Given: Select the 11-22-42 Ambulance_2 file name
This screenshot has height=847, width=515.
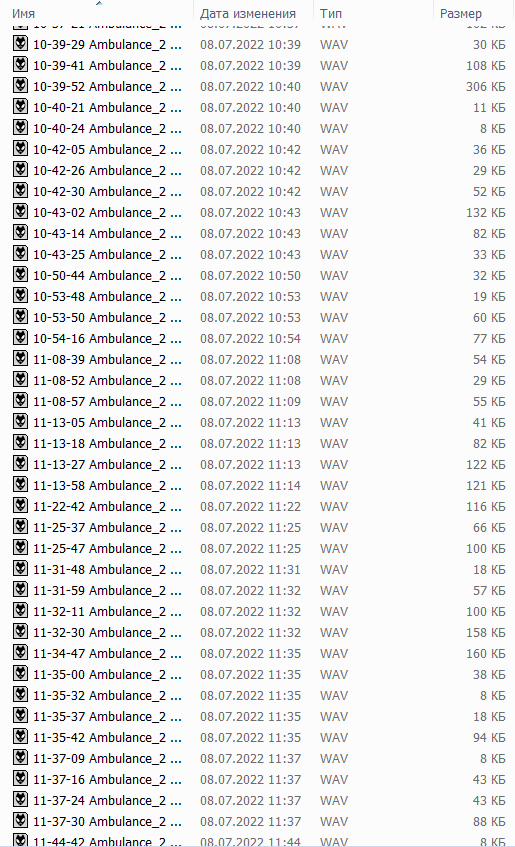Looking at the screenshot, I should tap(107, 507).
